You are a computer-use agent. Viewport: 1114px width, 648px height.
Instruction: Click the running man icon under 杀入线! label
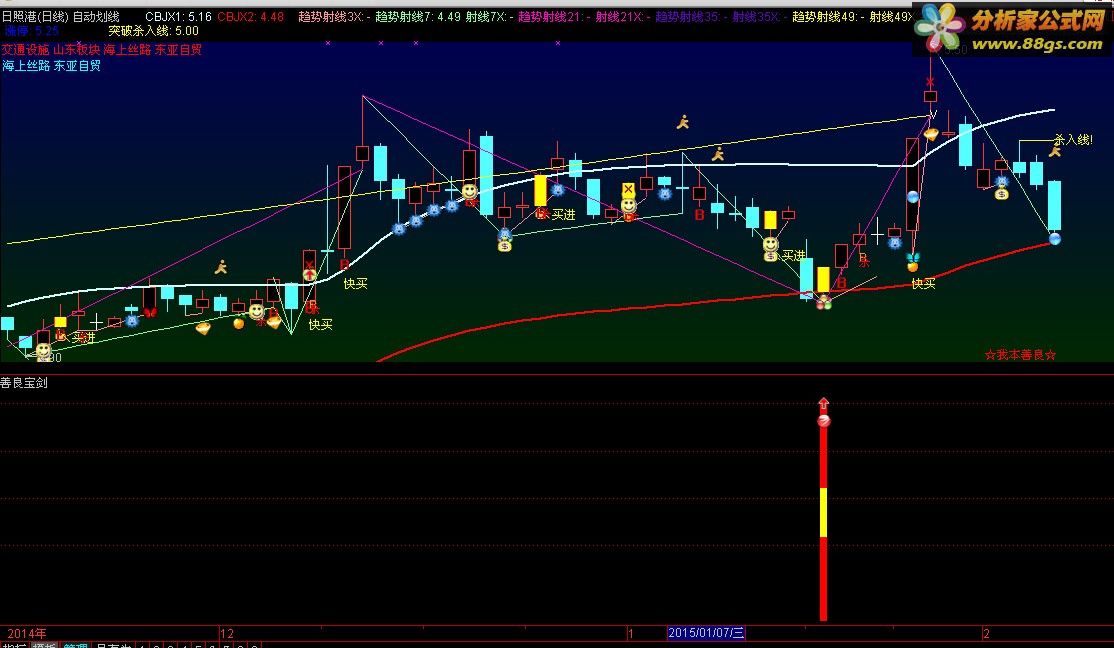(1055, 150)
